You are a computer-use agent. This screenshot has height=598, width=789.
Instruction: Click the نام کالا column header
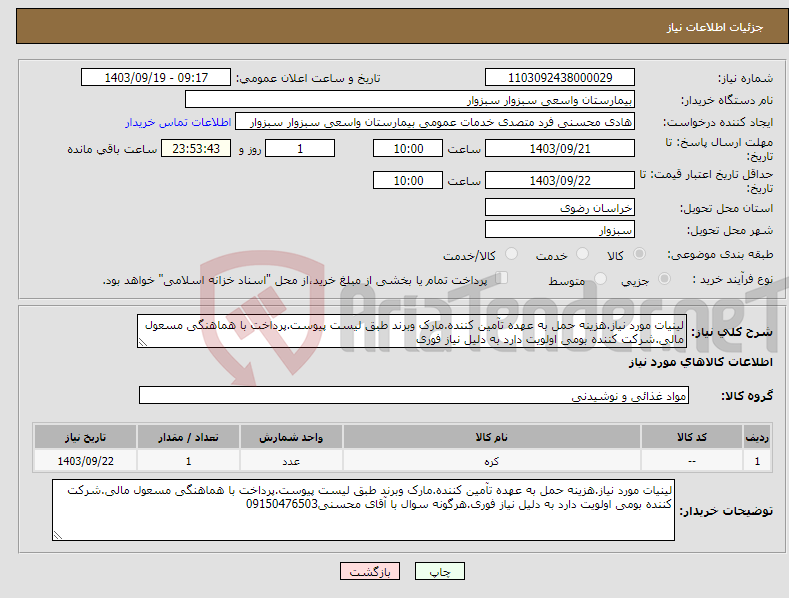point(492,437)
